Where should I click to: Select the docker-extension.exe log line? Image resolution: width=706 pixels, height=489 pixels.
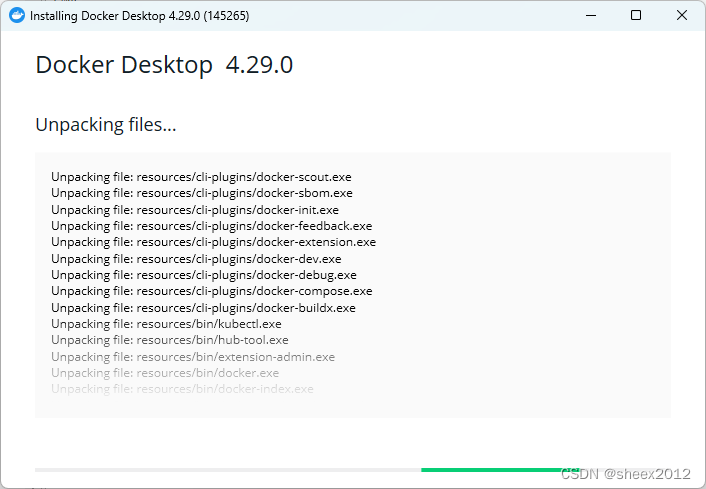pyautogui.click(x=213, y=242)
